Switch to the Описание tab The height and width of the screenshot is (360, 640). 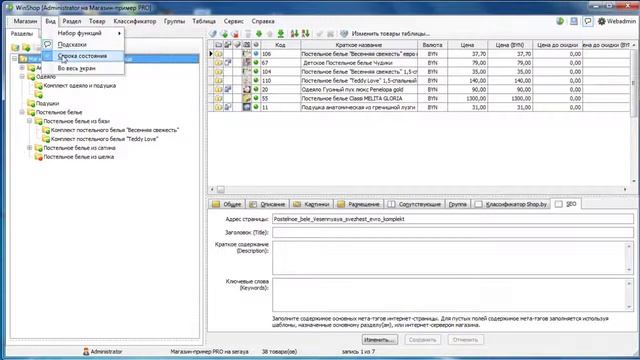(267, 204)
